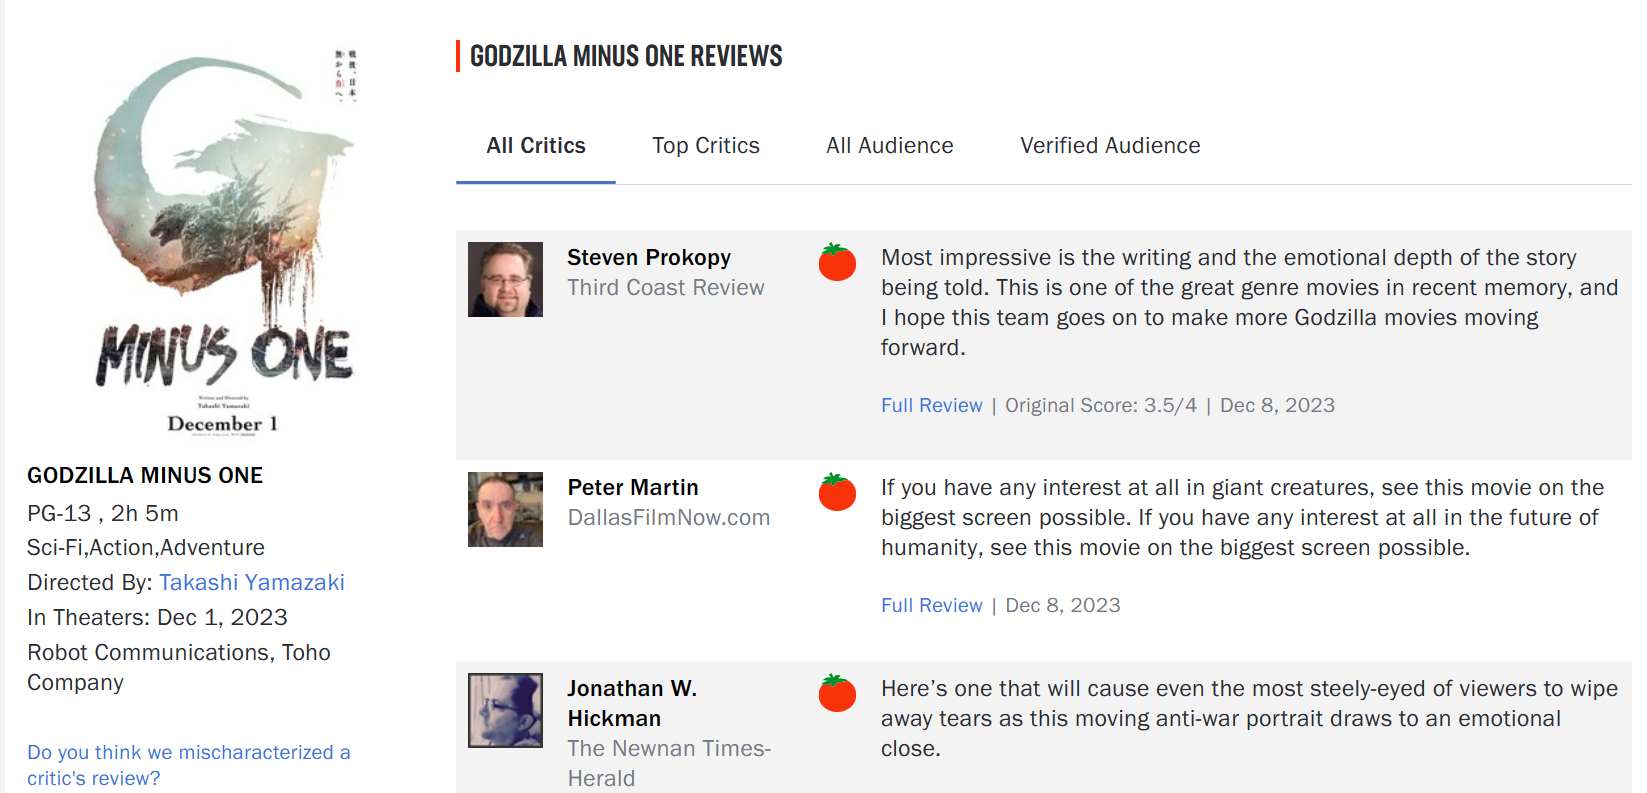Open Full Review link for Steven Prokopy
Image resolution: width=1647 pixels, height=793 pixels.
(932, 405)
